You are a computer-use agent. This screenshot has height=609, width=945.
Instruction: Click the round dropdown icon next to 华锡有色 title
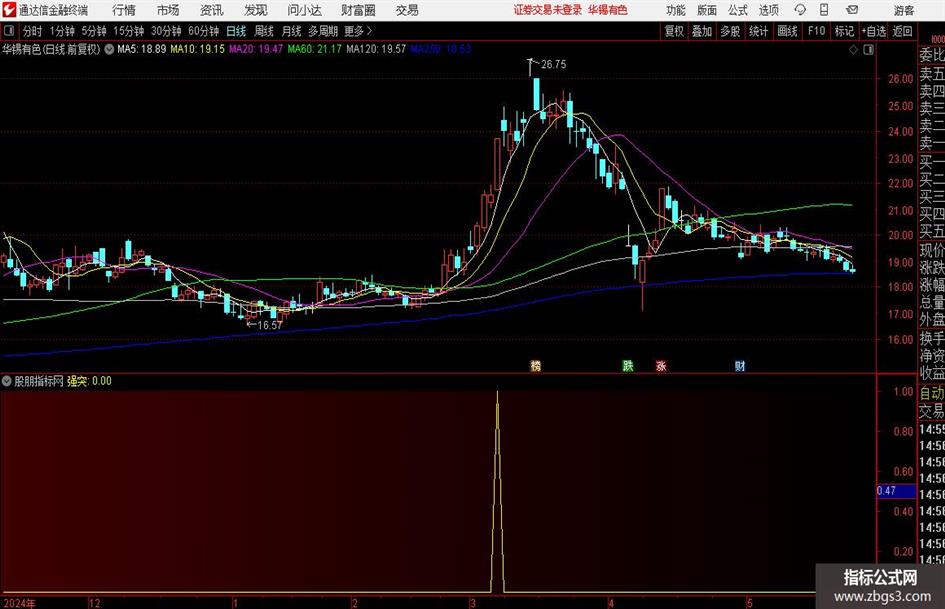pos(109,49)
